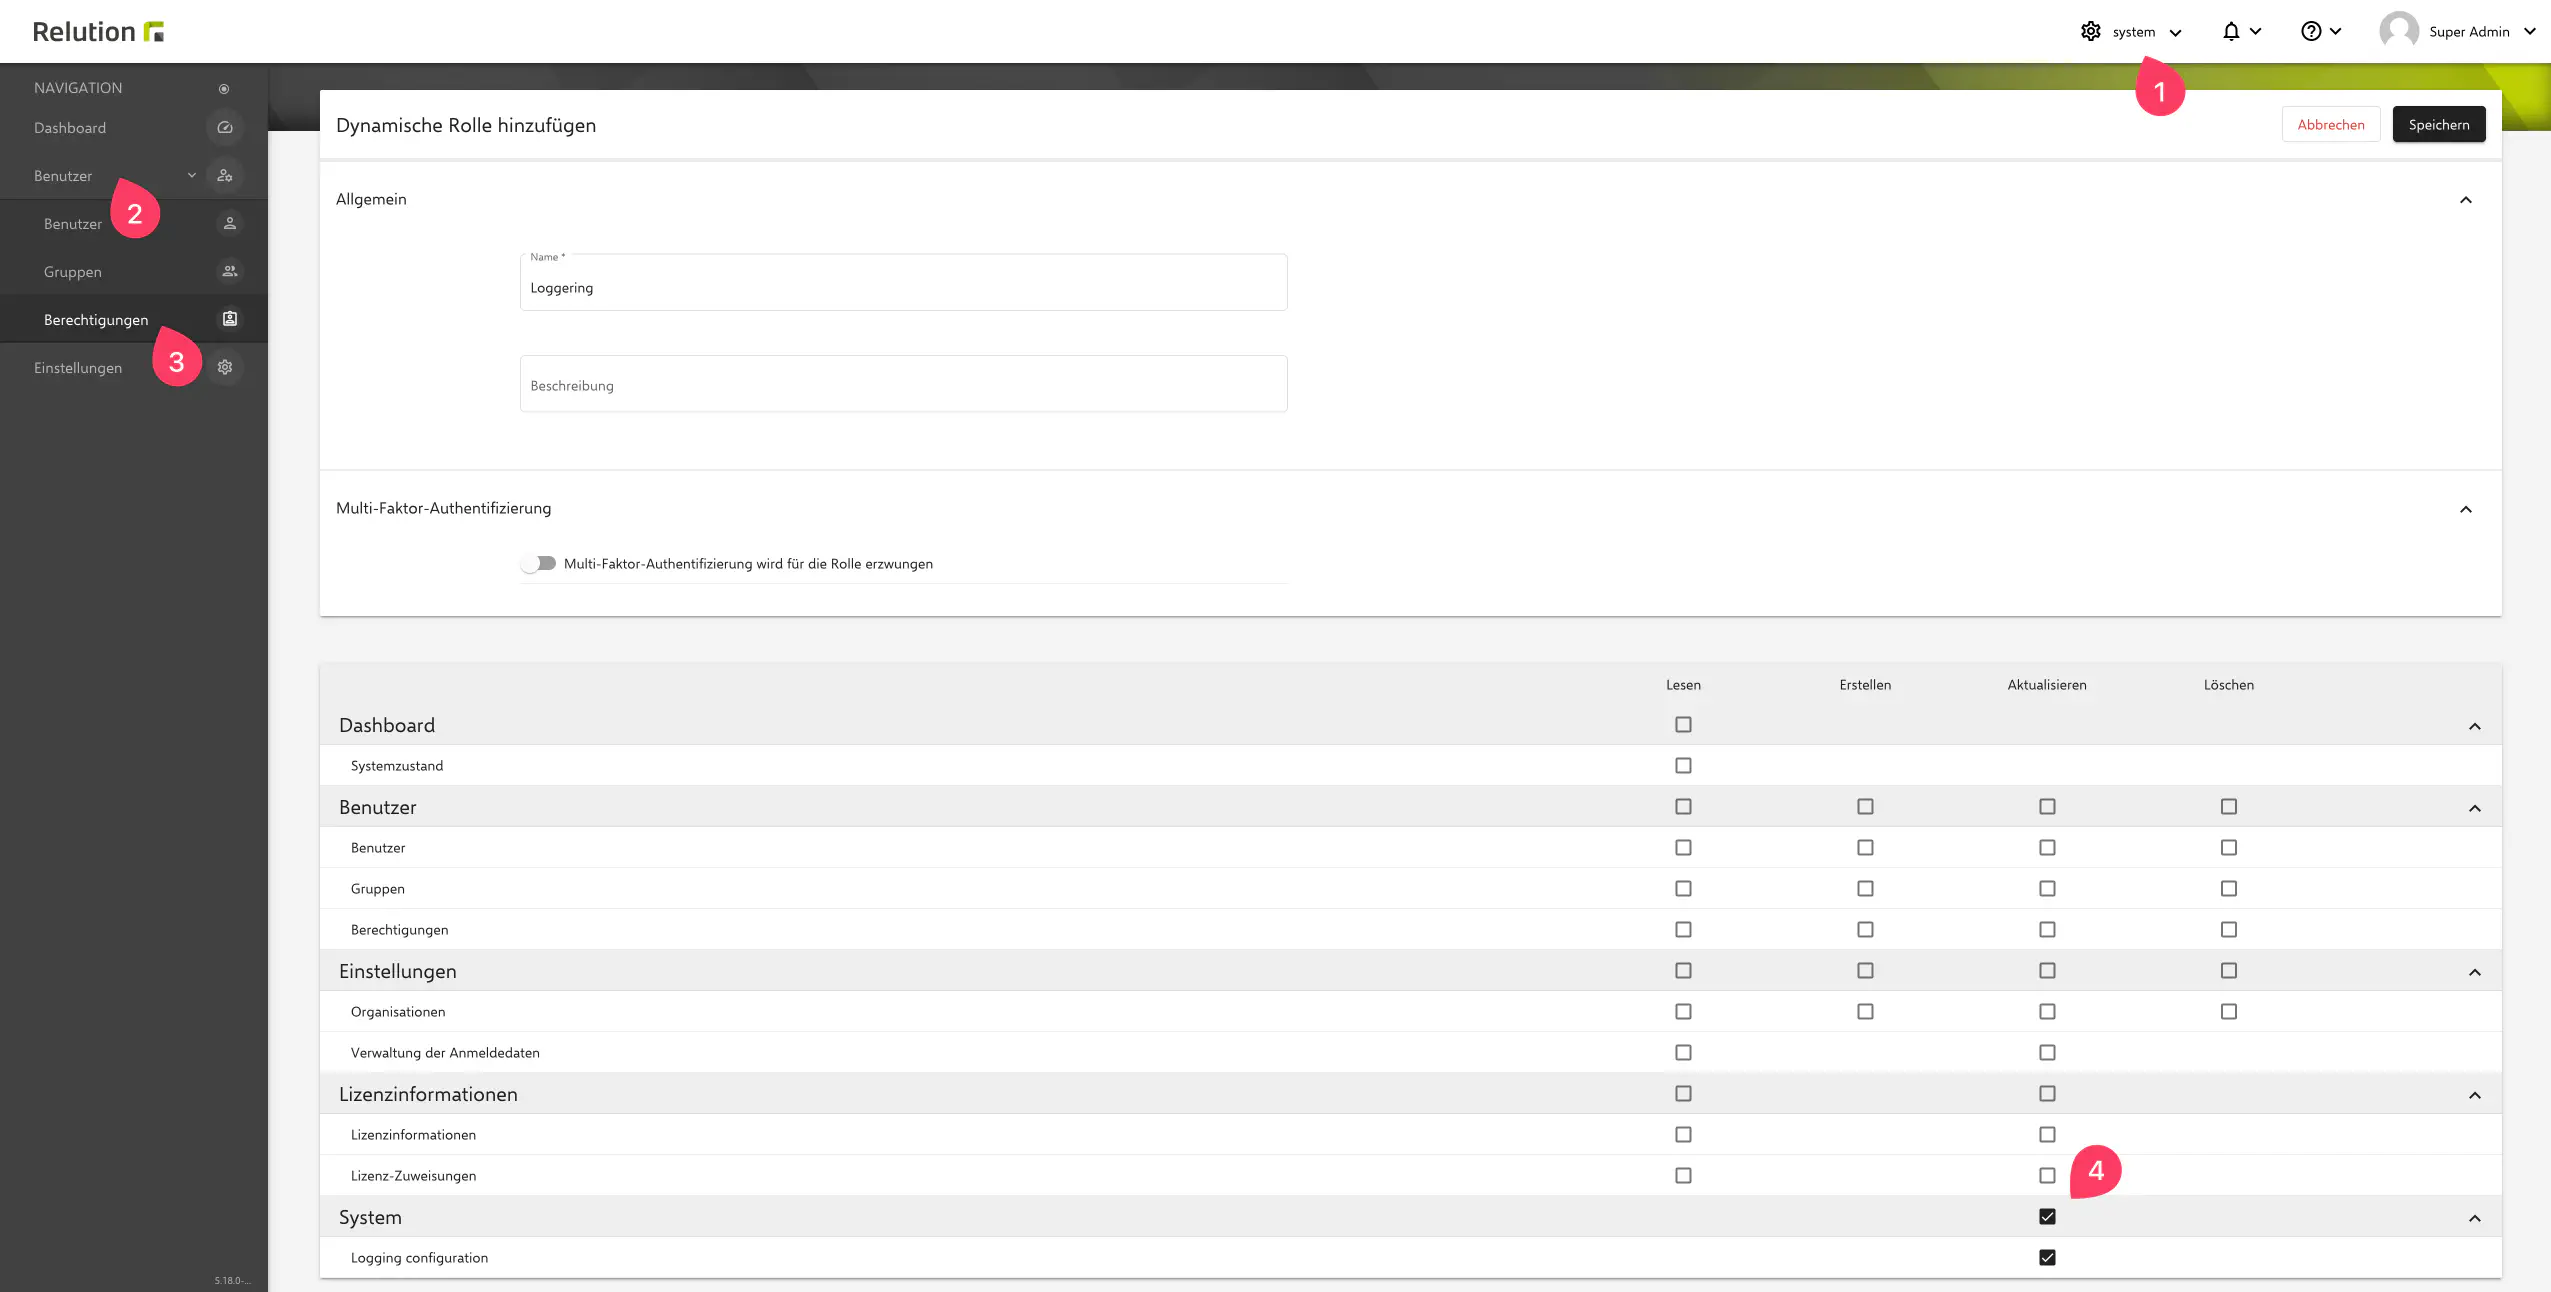Click the Berechtigungen badge icon in sidebar

(229, 319)
